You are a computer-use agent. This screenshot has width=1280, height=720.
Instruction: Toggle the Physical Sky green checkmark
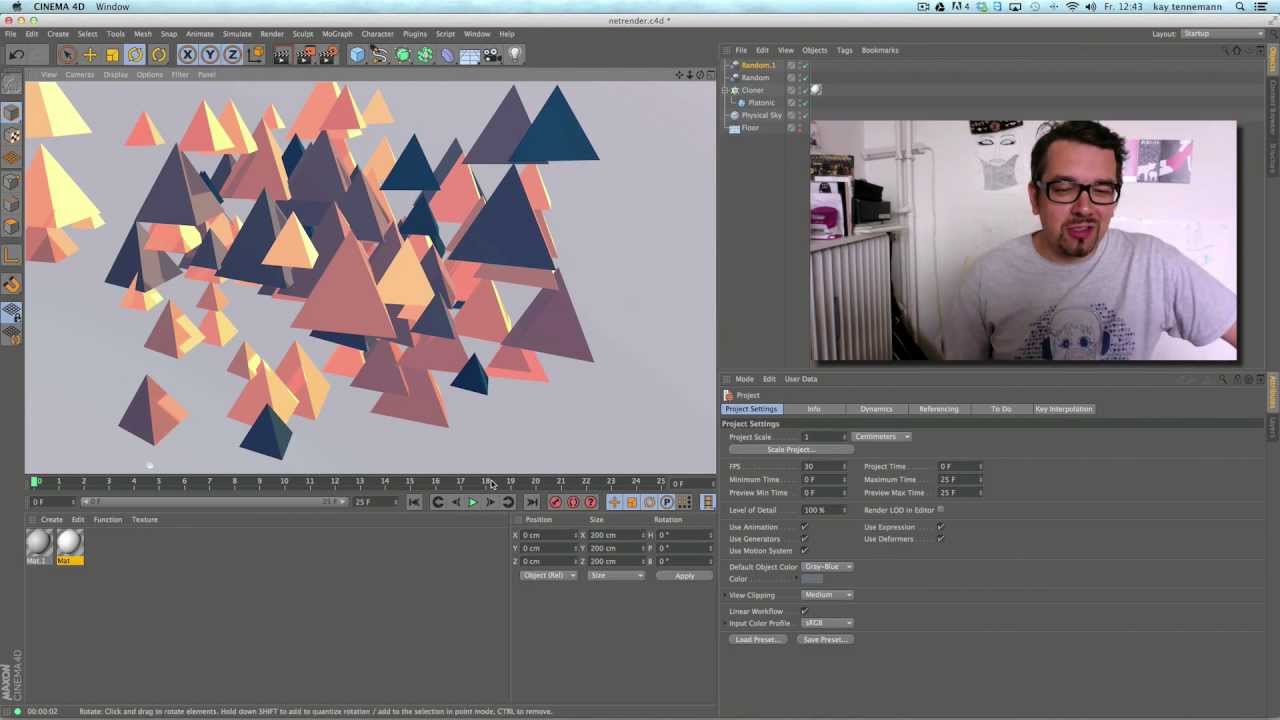click(803, 116)
